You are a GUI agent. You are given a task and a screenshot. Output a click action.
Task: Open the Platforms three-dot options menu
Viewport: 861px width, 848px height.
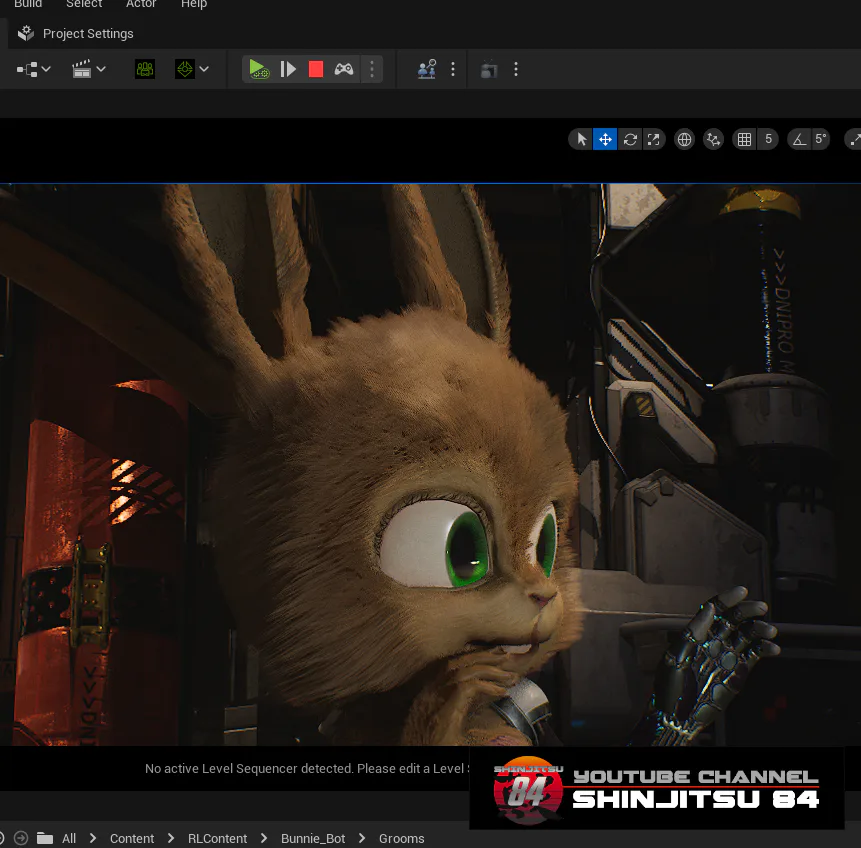(453, 69)
